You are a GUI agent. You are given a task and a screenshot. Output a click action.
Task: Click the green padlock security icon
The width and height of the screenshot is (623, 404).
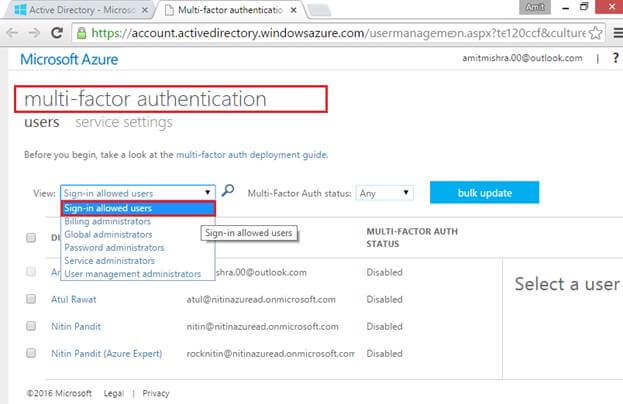(81, 33)
